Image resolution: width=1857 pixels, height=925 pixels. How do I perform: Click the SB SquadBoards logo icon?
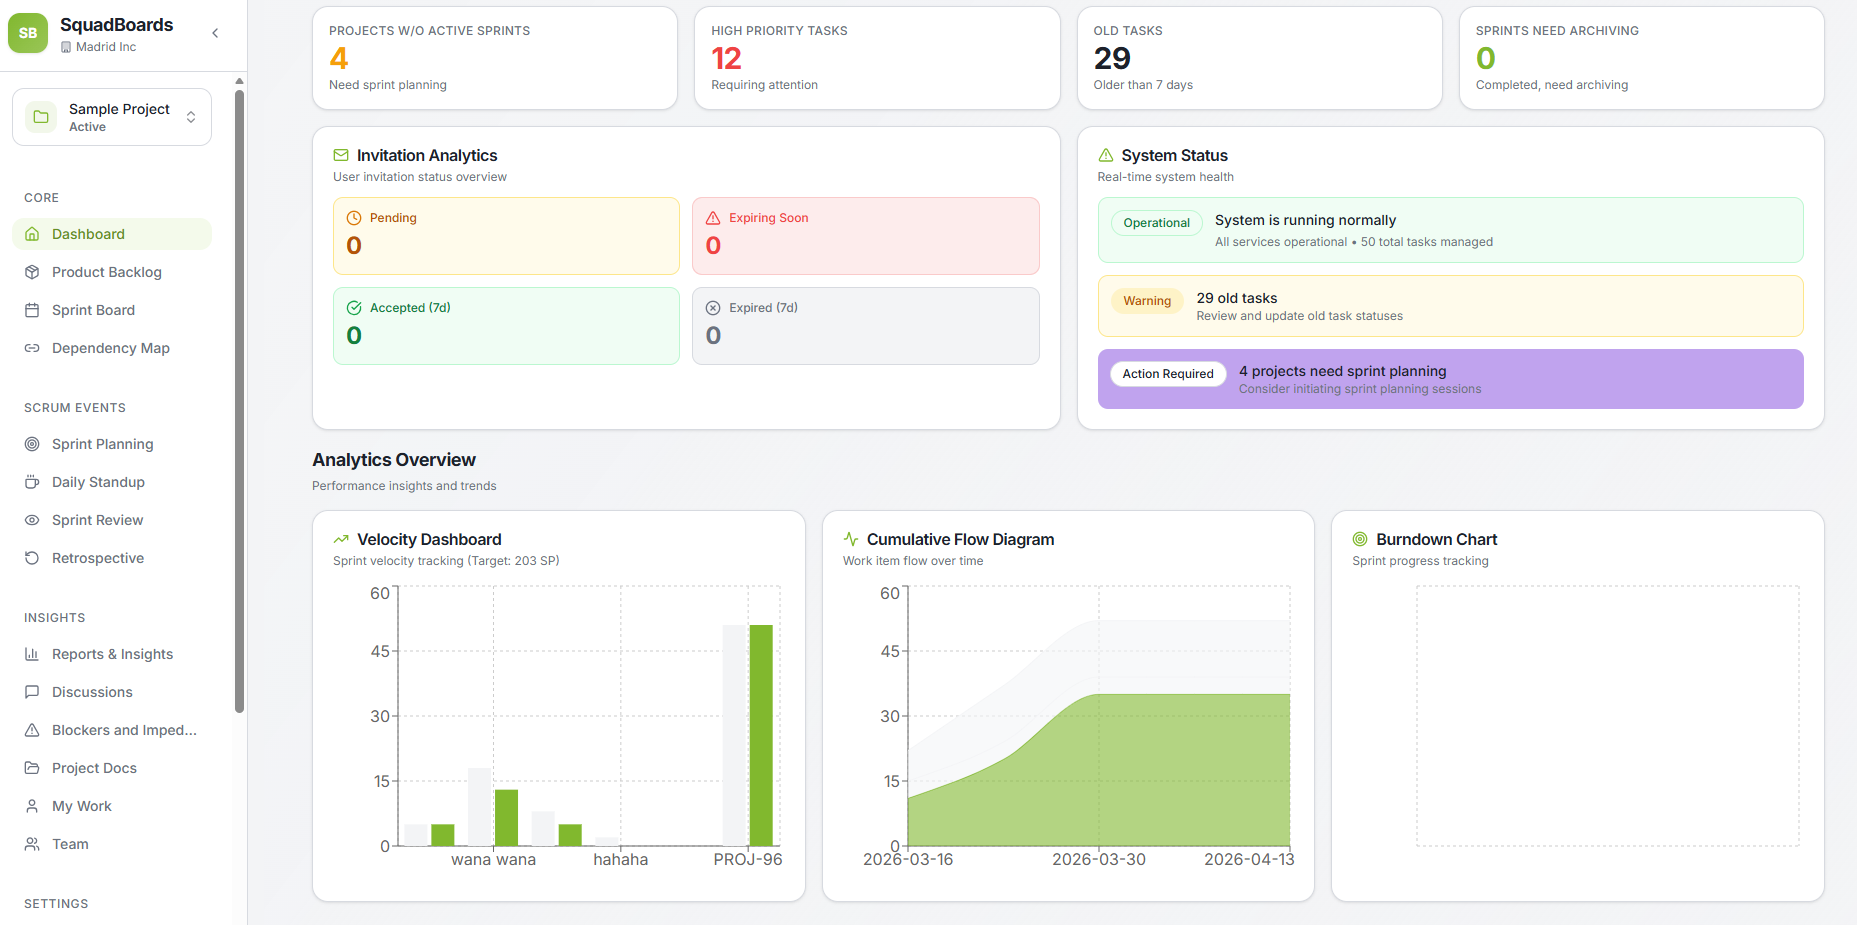(28, 33)
